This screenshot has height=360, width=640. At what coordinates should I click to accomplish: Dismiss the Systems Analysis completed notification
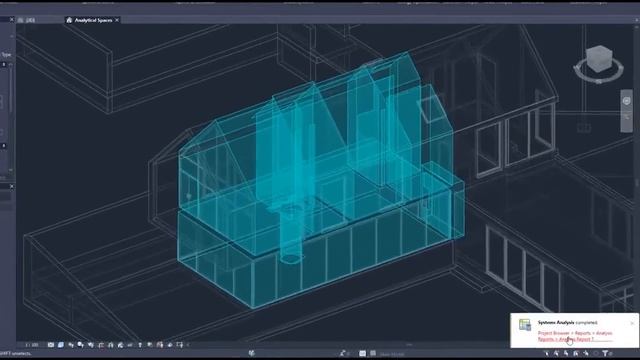[632, 323]
